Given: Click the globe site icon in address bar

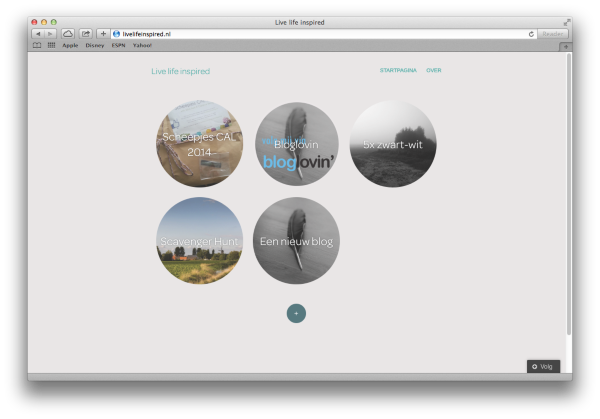Looking at the screenshot, I should click(x=116, y=34).
